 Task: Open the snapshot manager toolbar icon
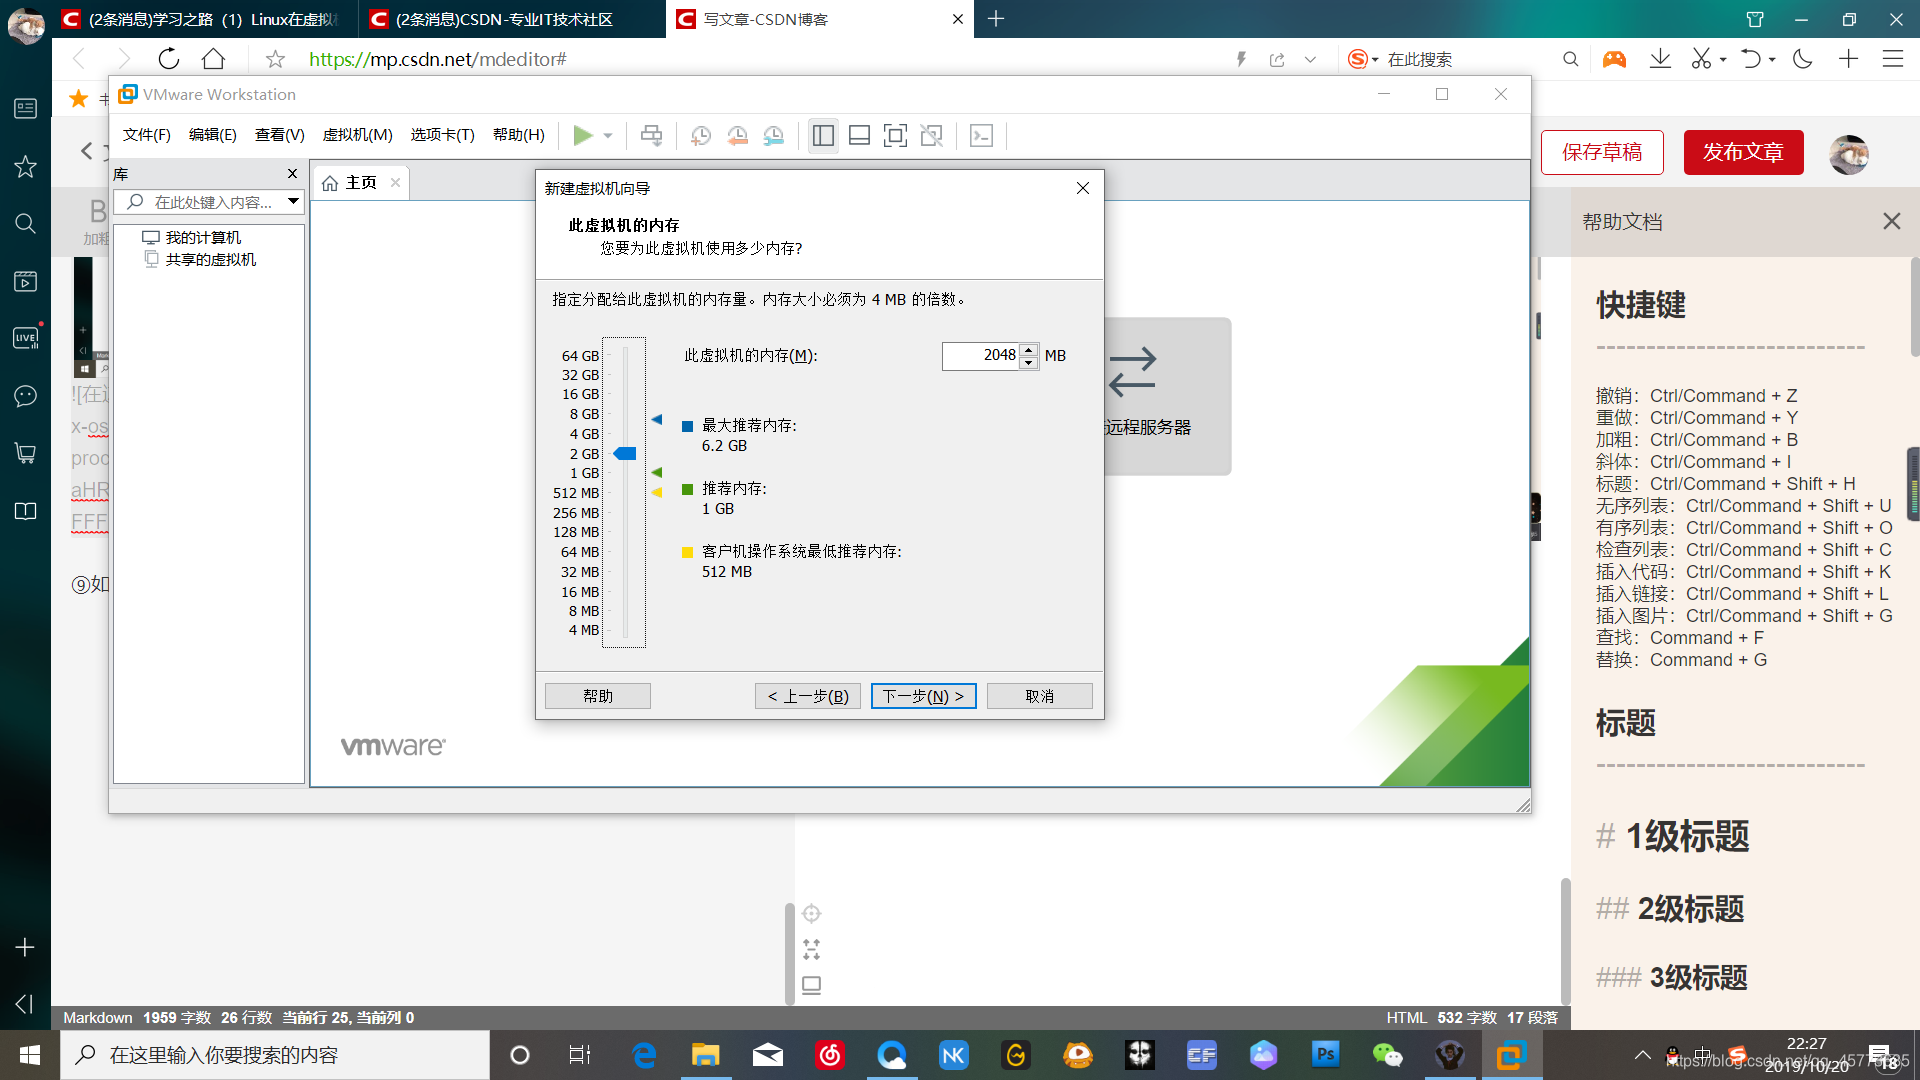[x=774, y=135]
